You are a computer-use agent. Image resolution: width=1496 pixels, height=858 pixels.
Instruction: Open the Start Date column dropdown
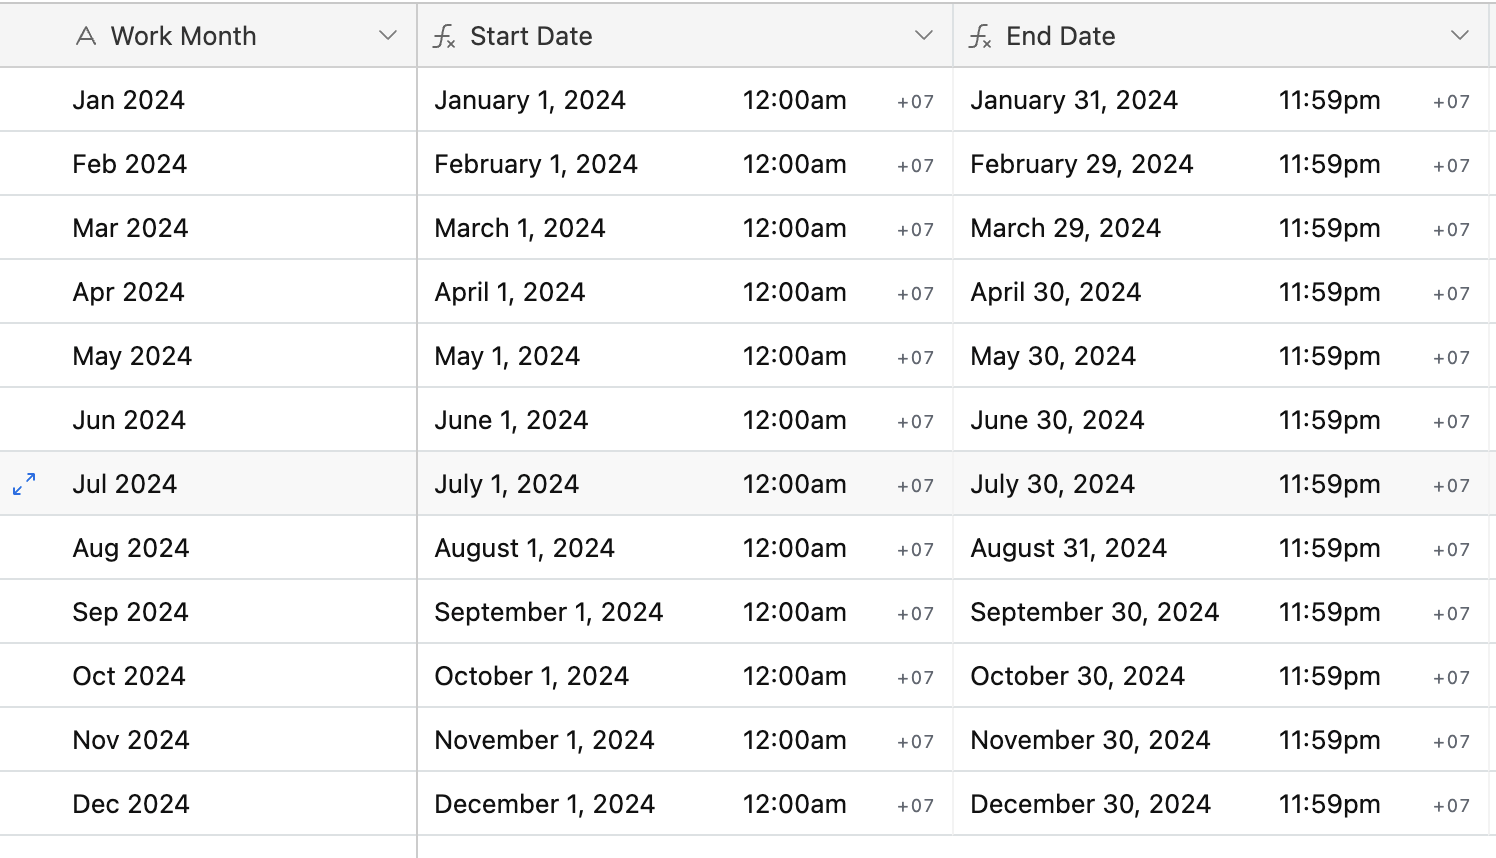(x=924, y=36)
